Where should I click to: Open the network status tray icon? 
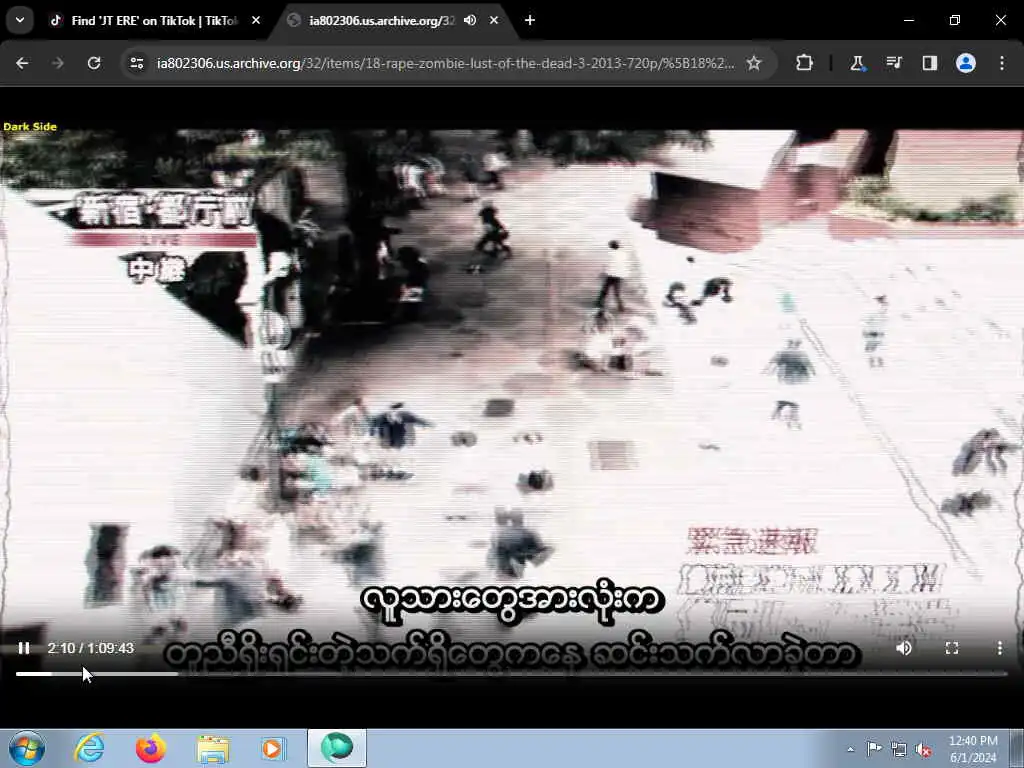(x=899, y=750)
